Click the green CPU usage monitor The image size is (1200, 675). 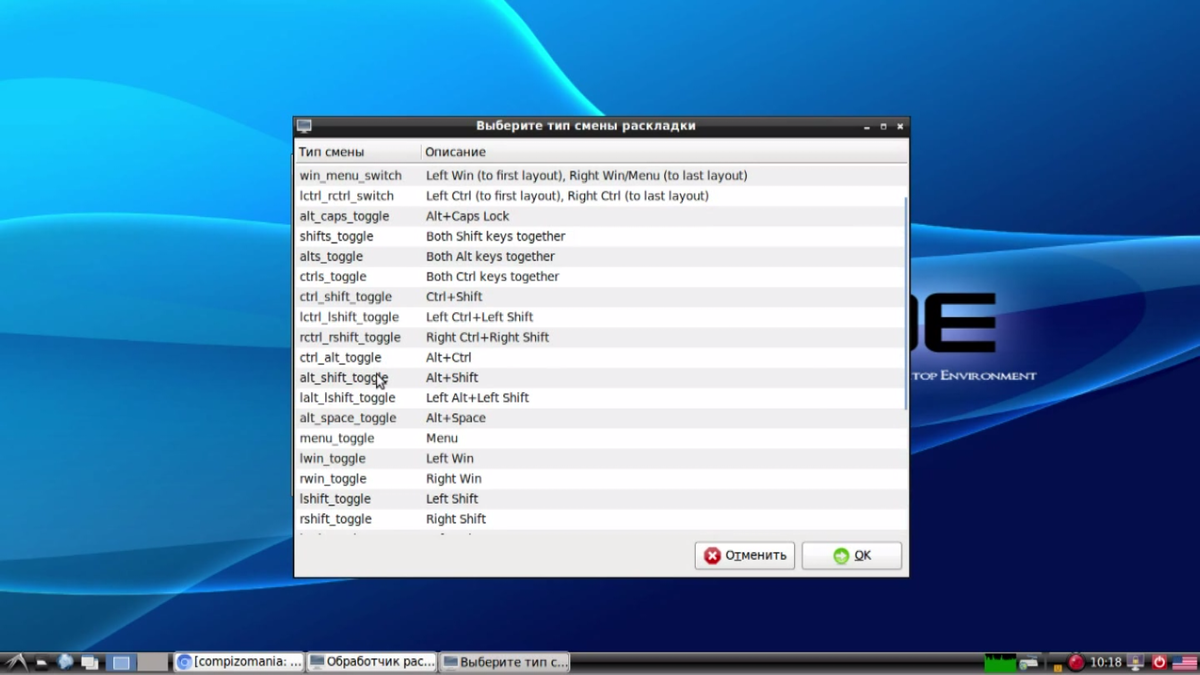pyautogui.click(x=1000, y=662)
